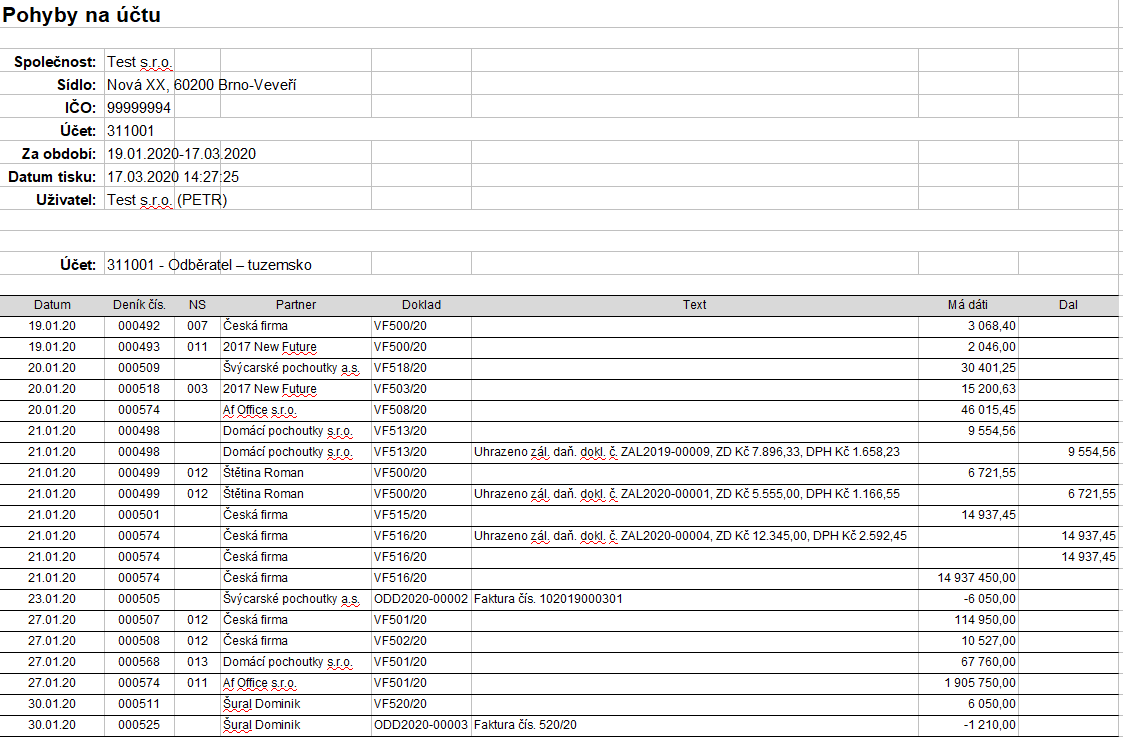Click the Datum column header

tap(52, 305)
